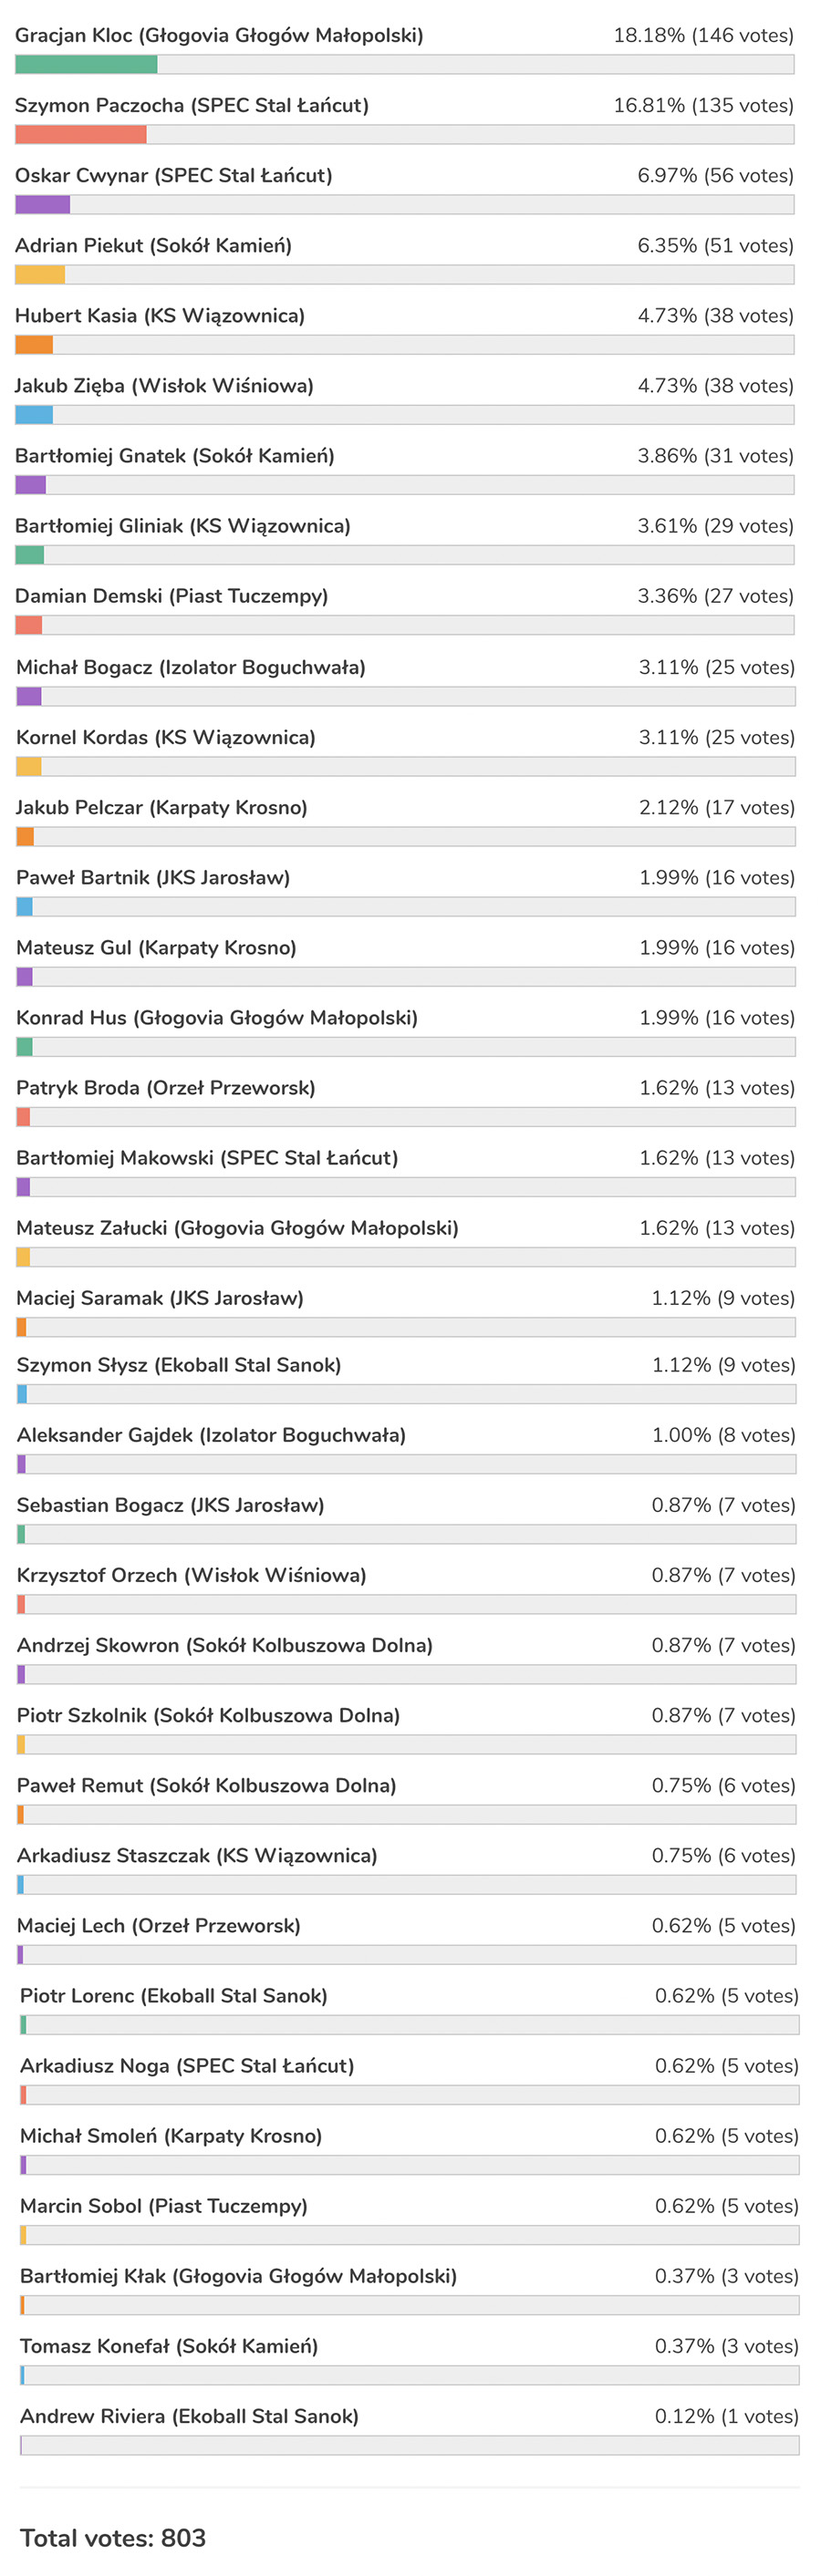Click Adrian Piekut's yellow vote bar
This screenshot has height=2576, width=821.
40,275
